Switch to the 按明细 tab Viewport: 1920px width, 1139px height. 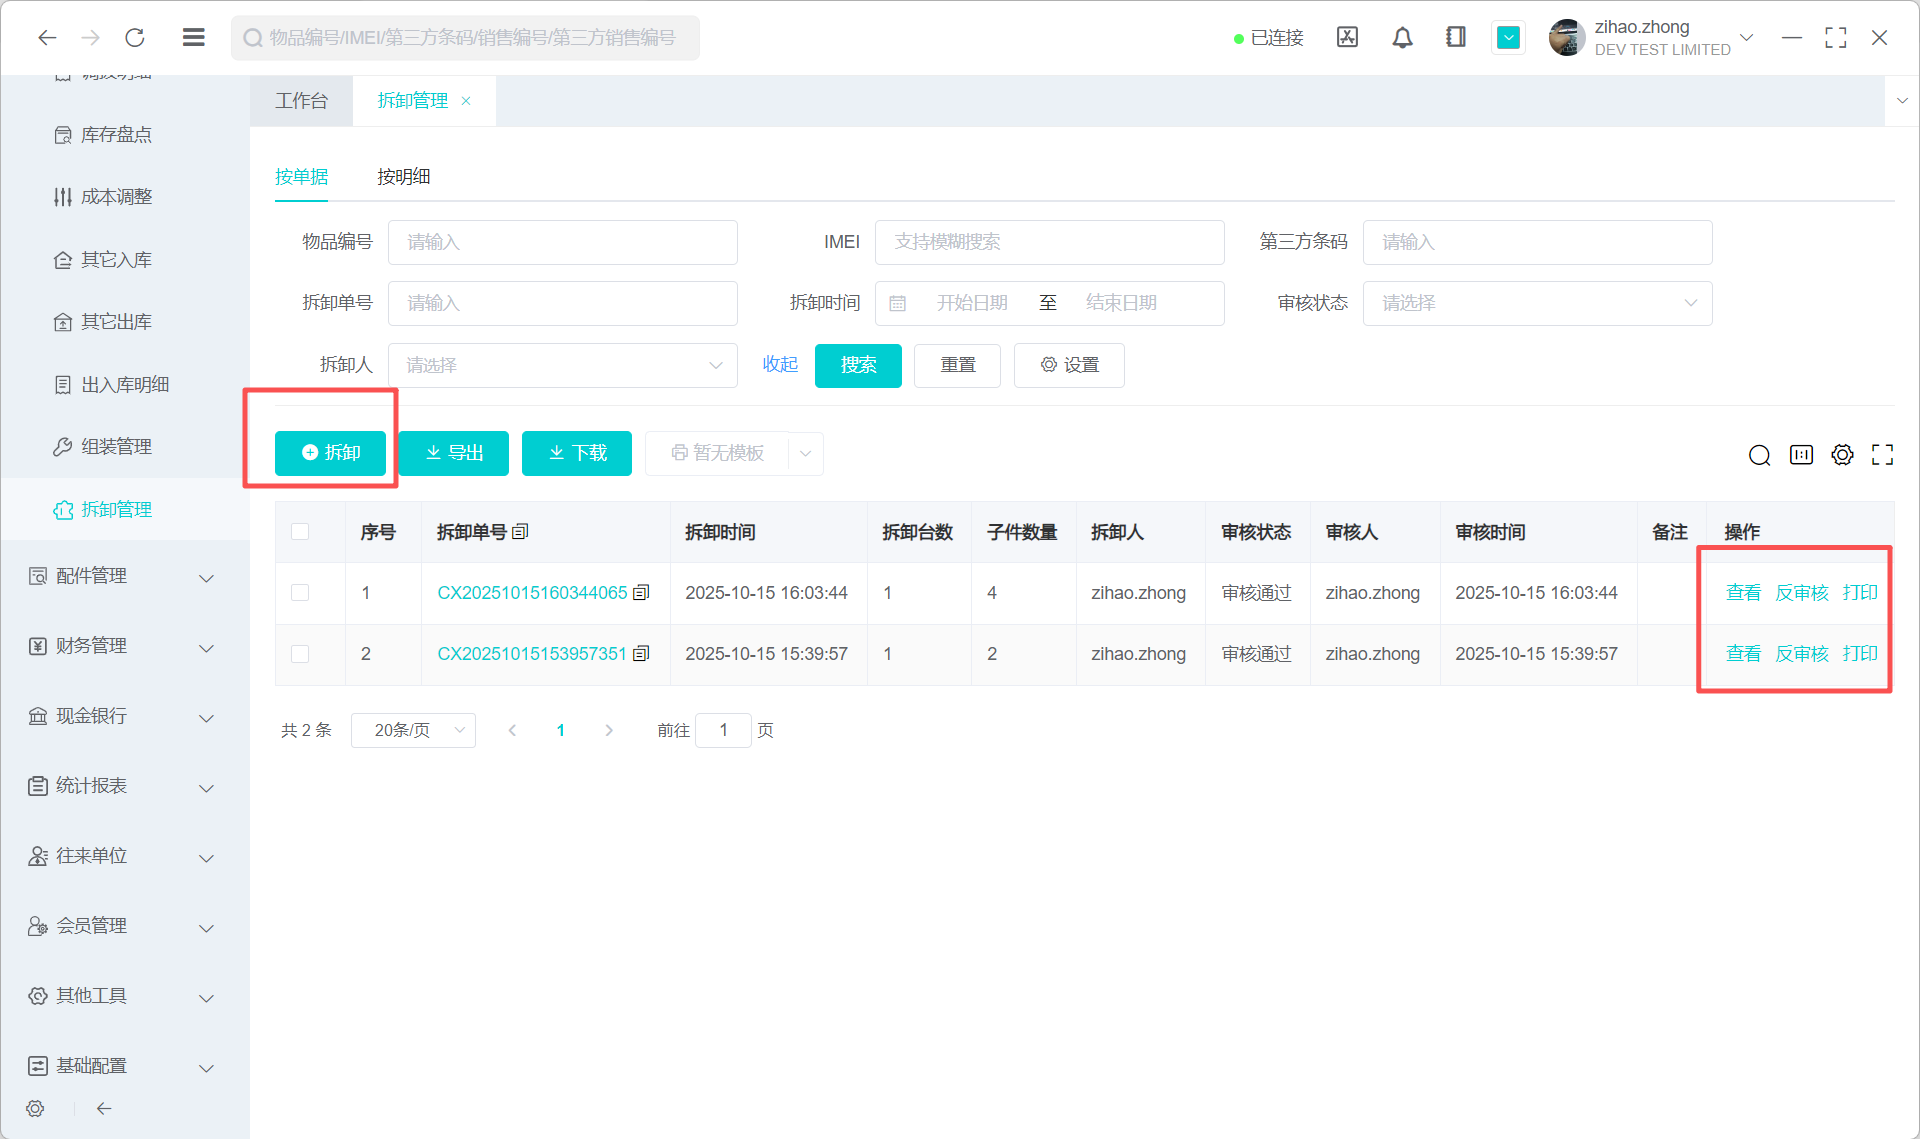[x=403, y=177]
